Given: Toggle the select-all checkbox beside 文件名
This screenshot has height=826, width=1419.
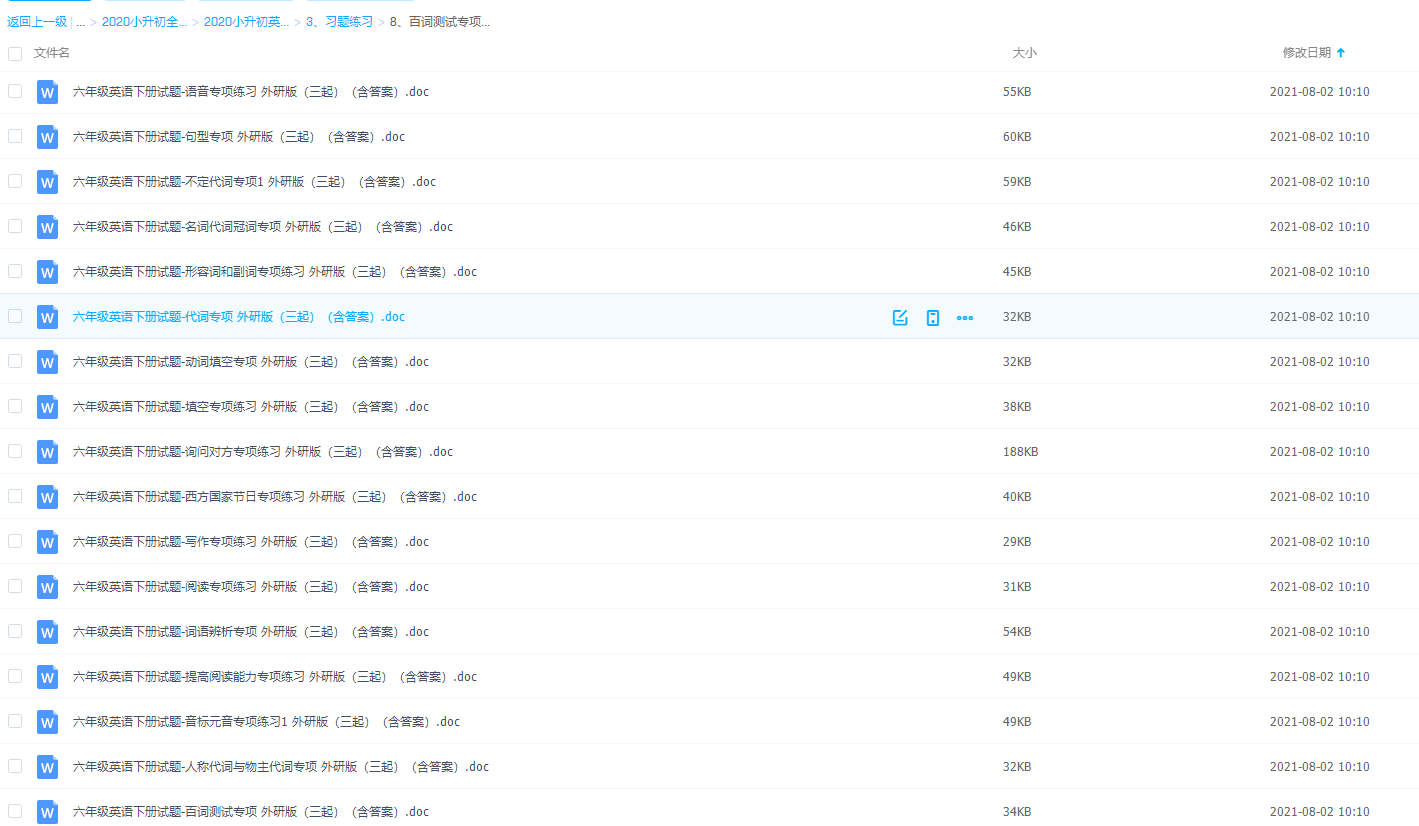Looking at the screenshot, I should [15, 53].
